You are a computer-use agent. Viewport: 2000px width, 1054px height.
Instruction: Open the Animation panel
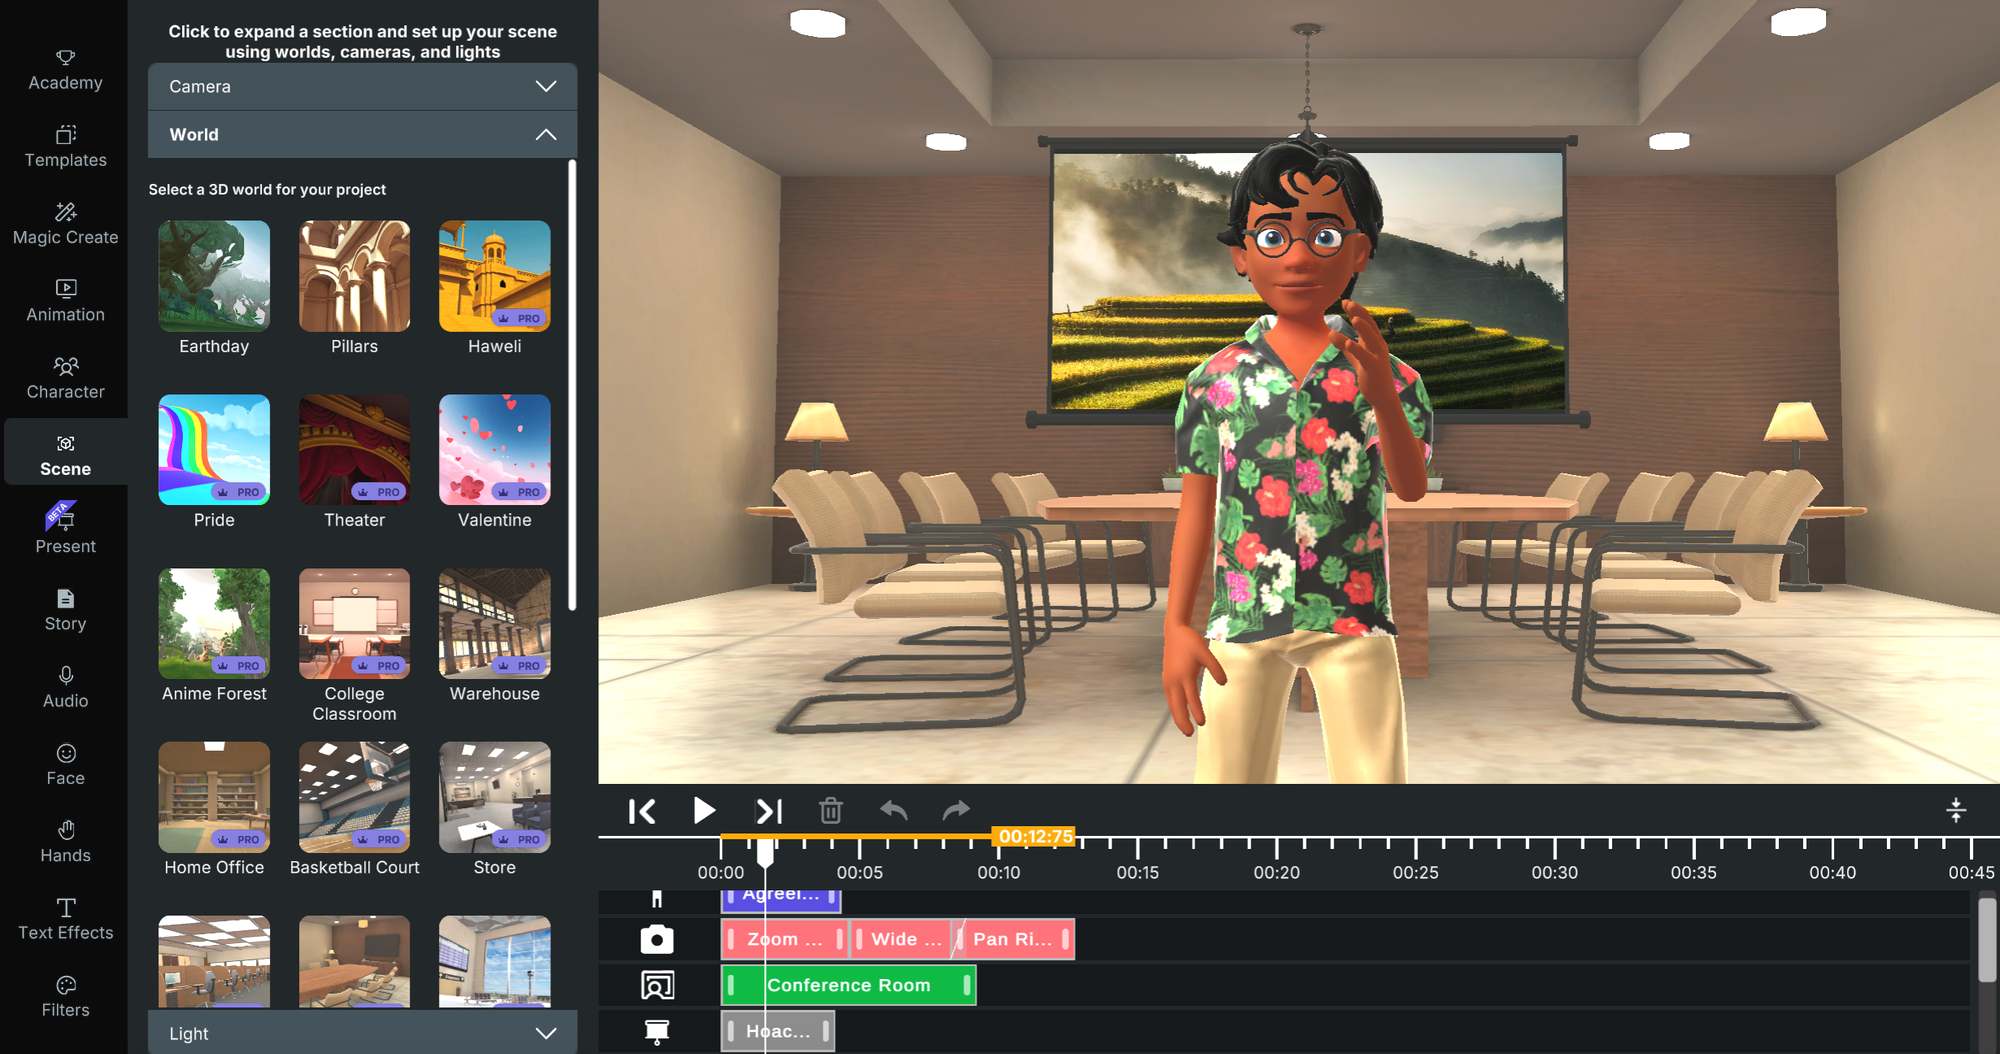[64, 300]
